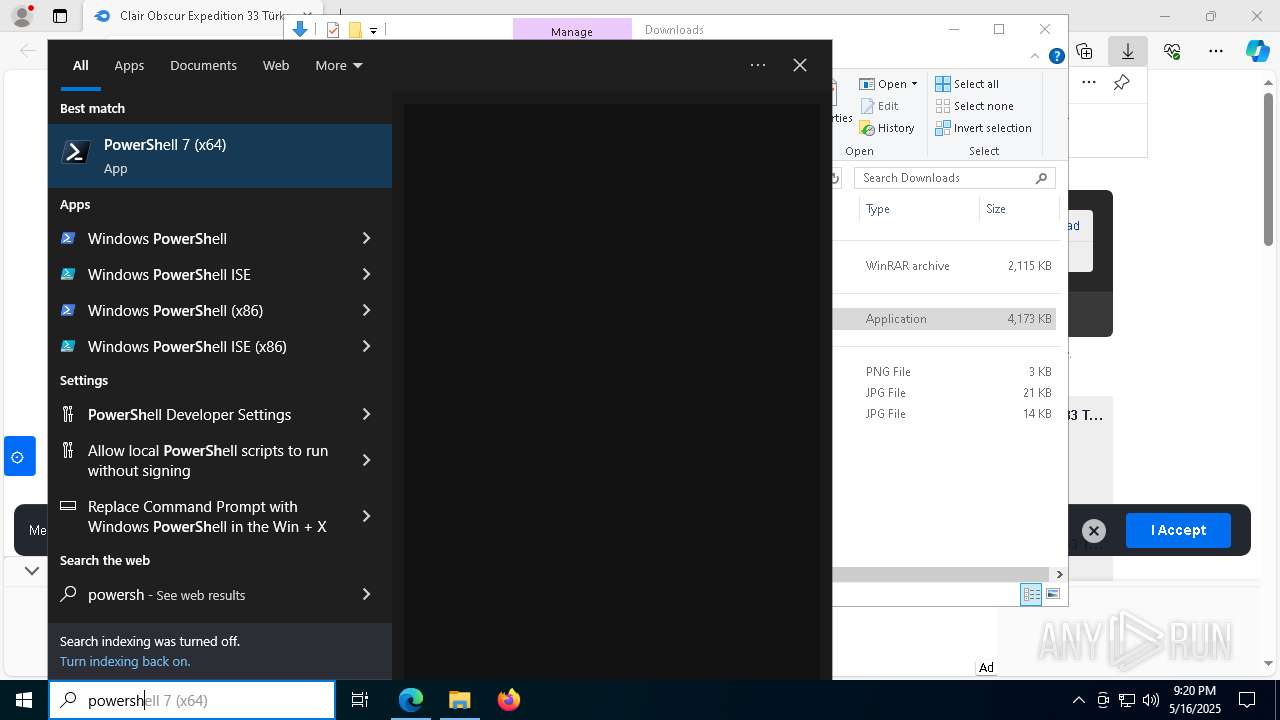Expand options for Windows PowerShell
The width and height of the screenshot is (1280, 720).
coord(366,238)
